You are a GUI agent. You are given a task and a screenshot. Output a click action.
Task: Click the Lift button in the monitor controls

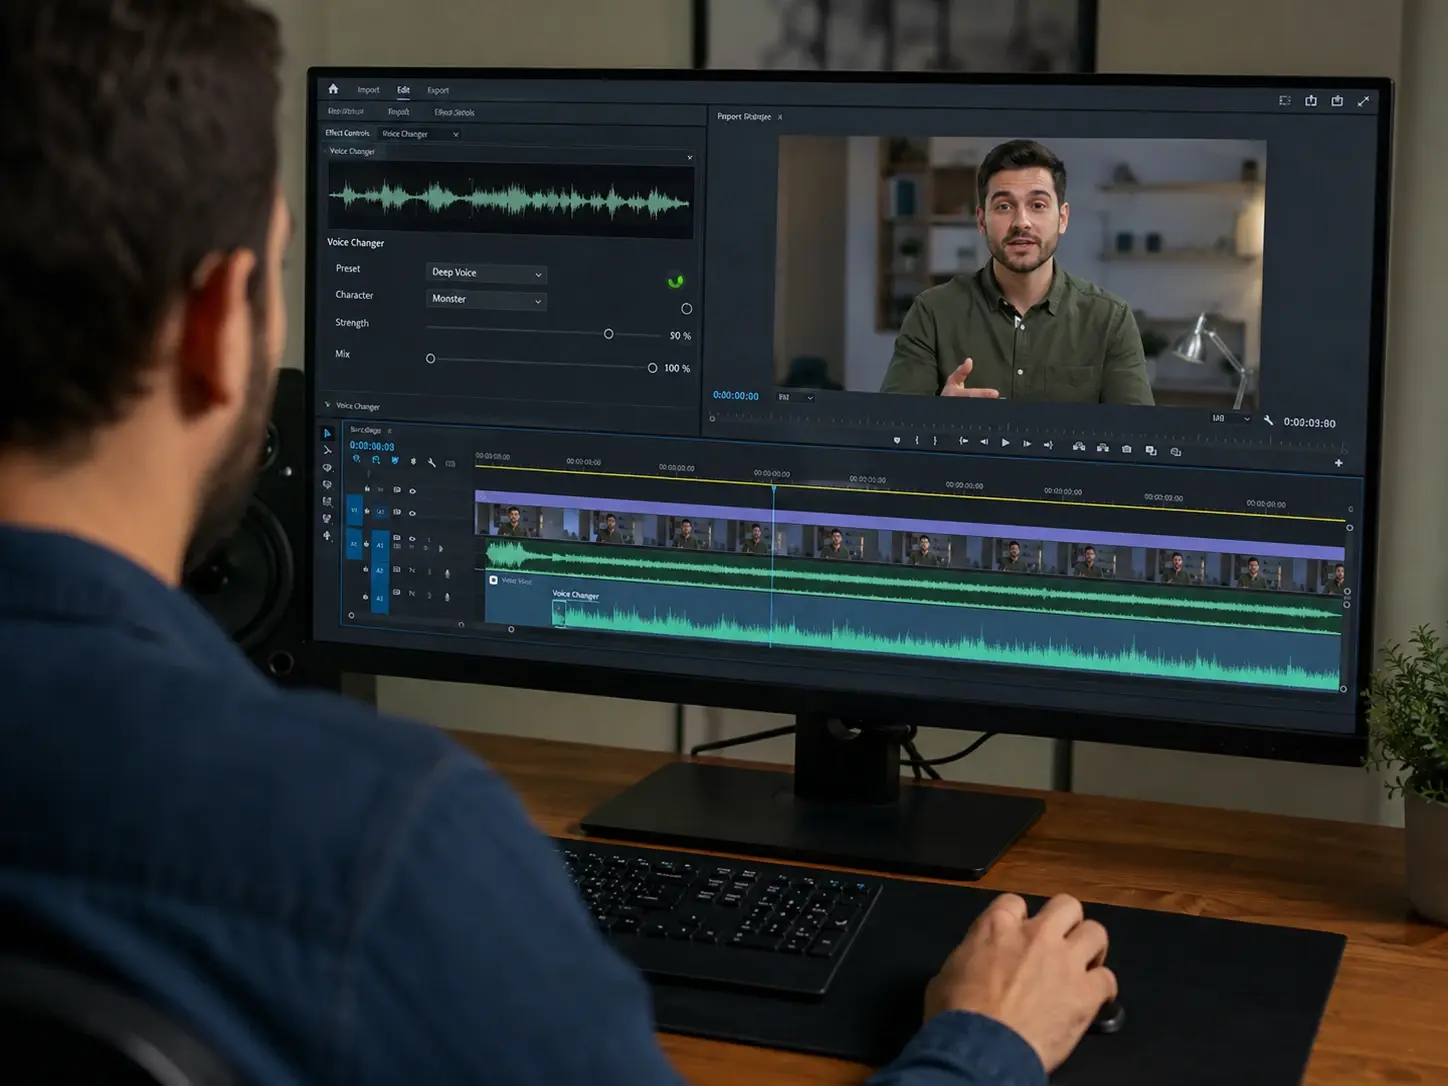(x=1079, y=447)
